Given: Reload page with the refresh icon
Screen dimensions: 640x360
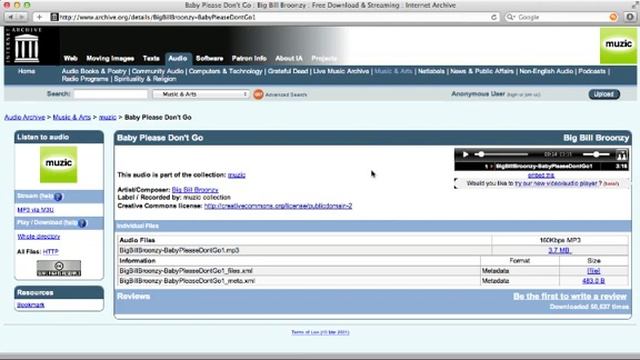Looking at the screenshot, I should click(x=494, y=17).
